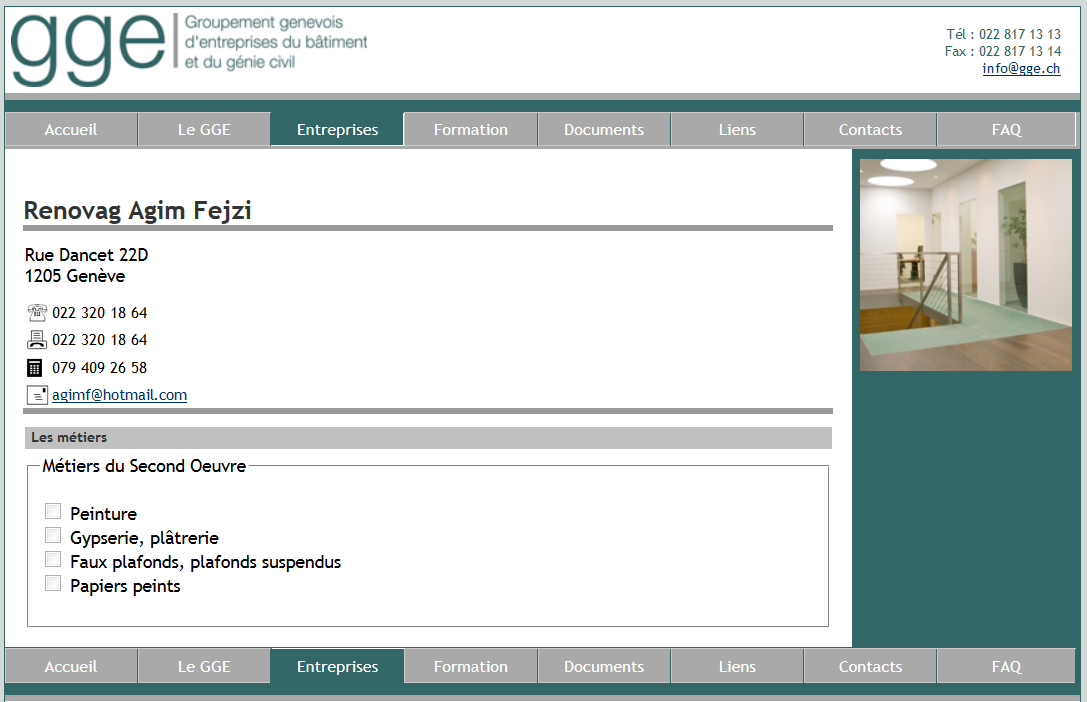Select the Formation tab in top navigation
Image resolution: width=1087 pixels, height=702 pixels.
tap(471, 130)
